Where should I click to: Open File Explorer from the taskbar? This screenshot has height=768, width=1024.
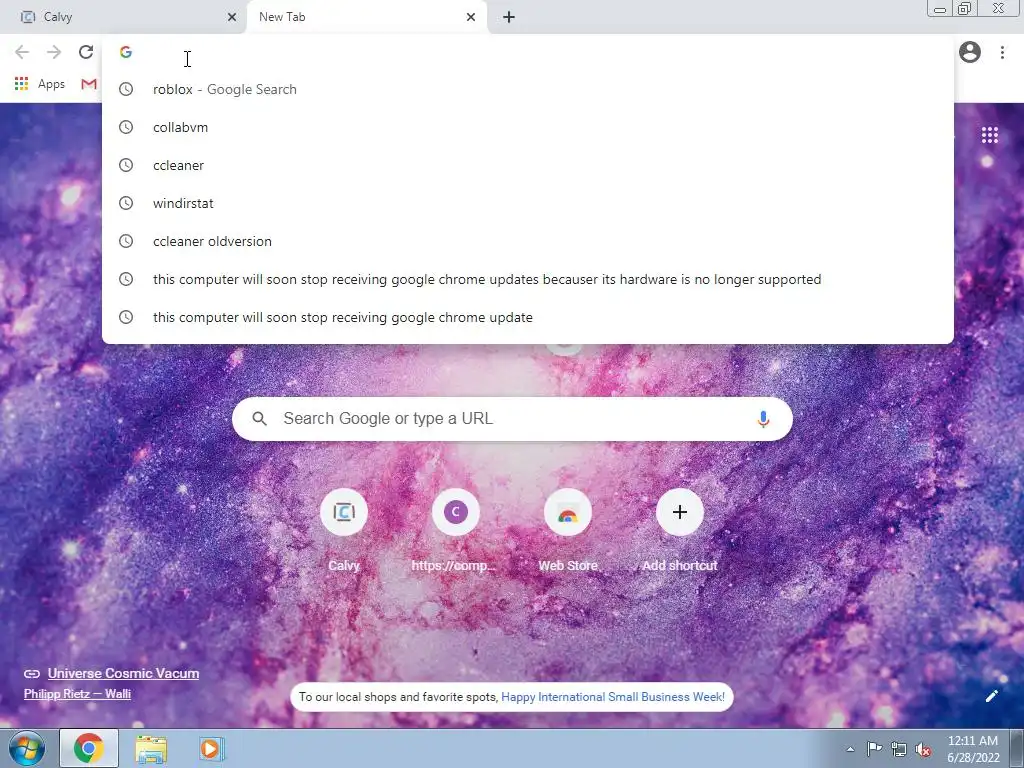pyautogui.click(x=151, y=748)
